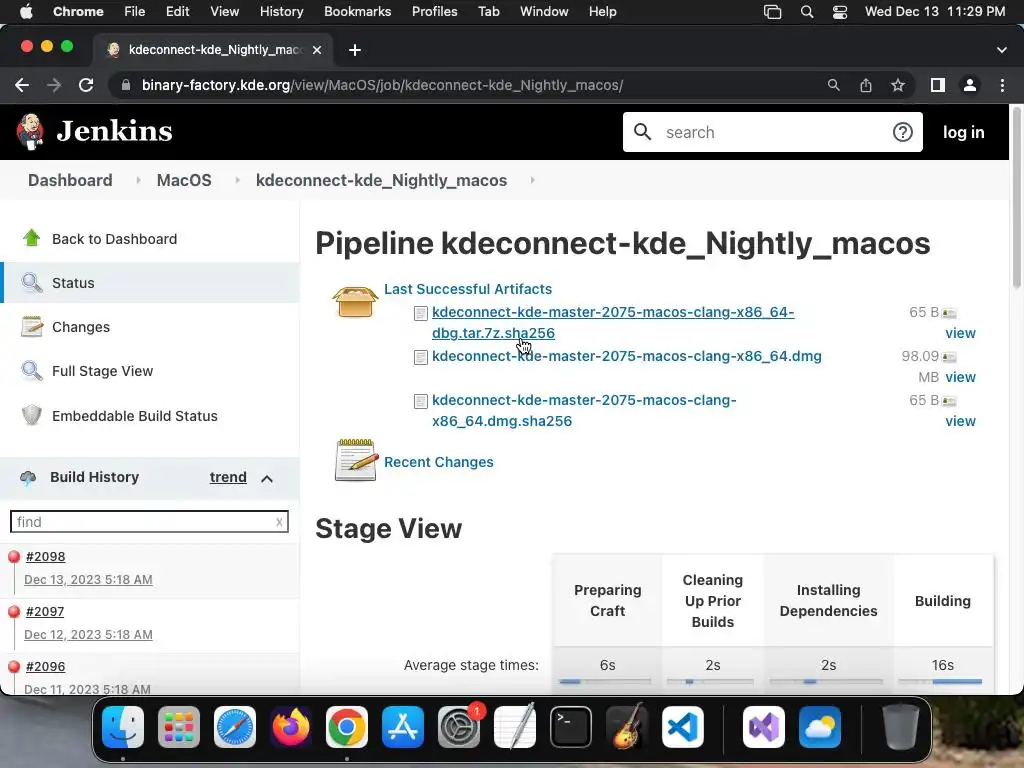Click the red failed-status ball for build #2098

pos(14,556)
